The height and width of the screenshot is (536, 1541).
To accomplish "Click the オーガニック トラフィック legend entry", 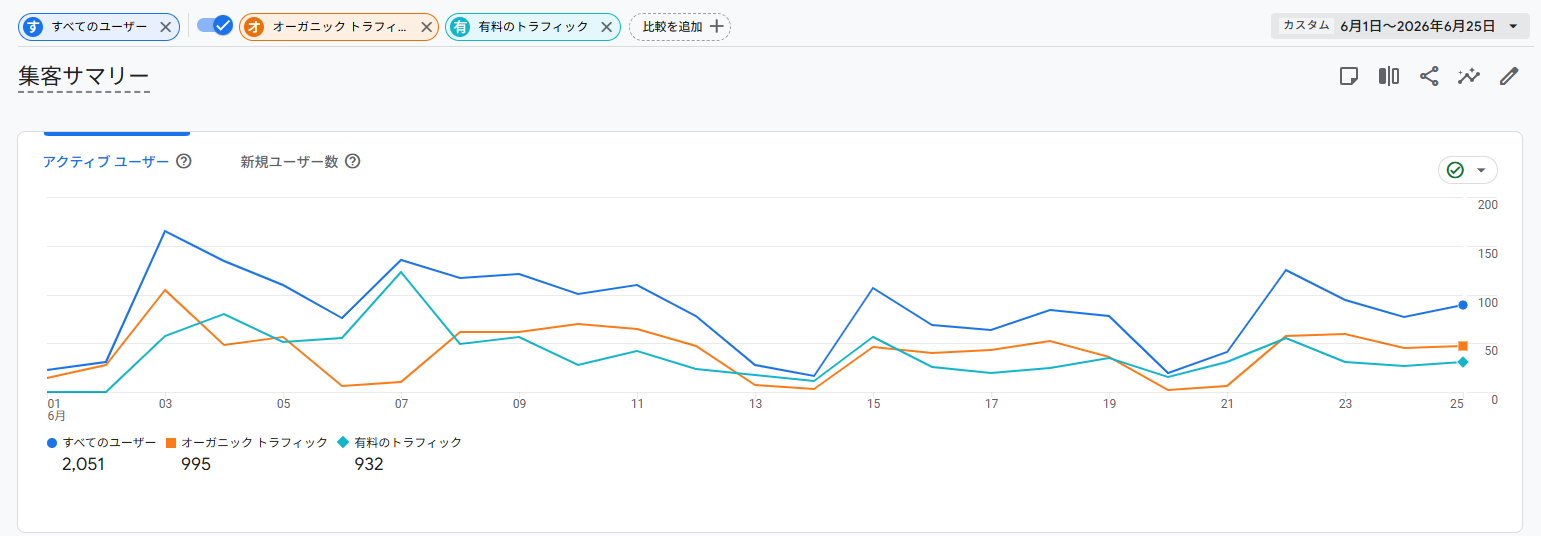I will click(247, 442).
